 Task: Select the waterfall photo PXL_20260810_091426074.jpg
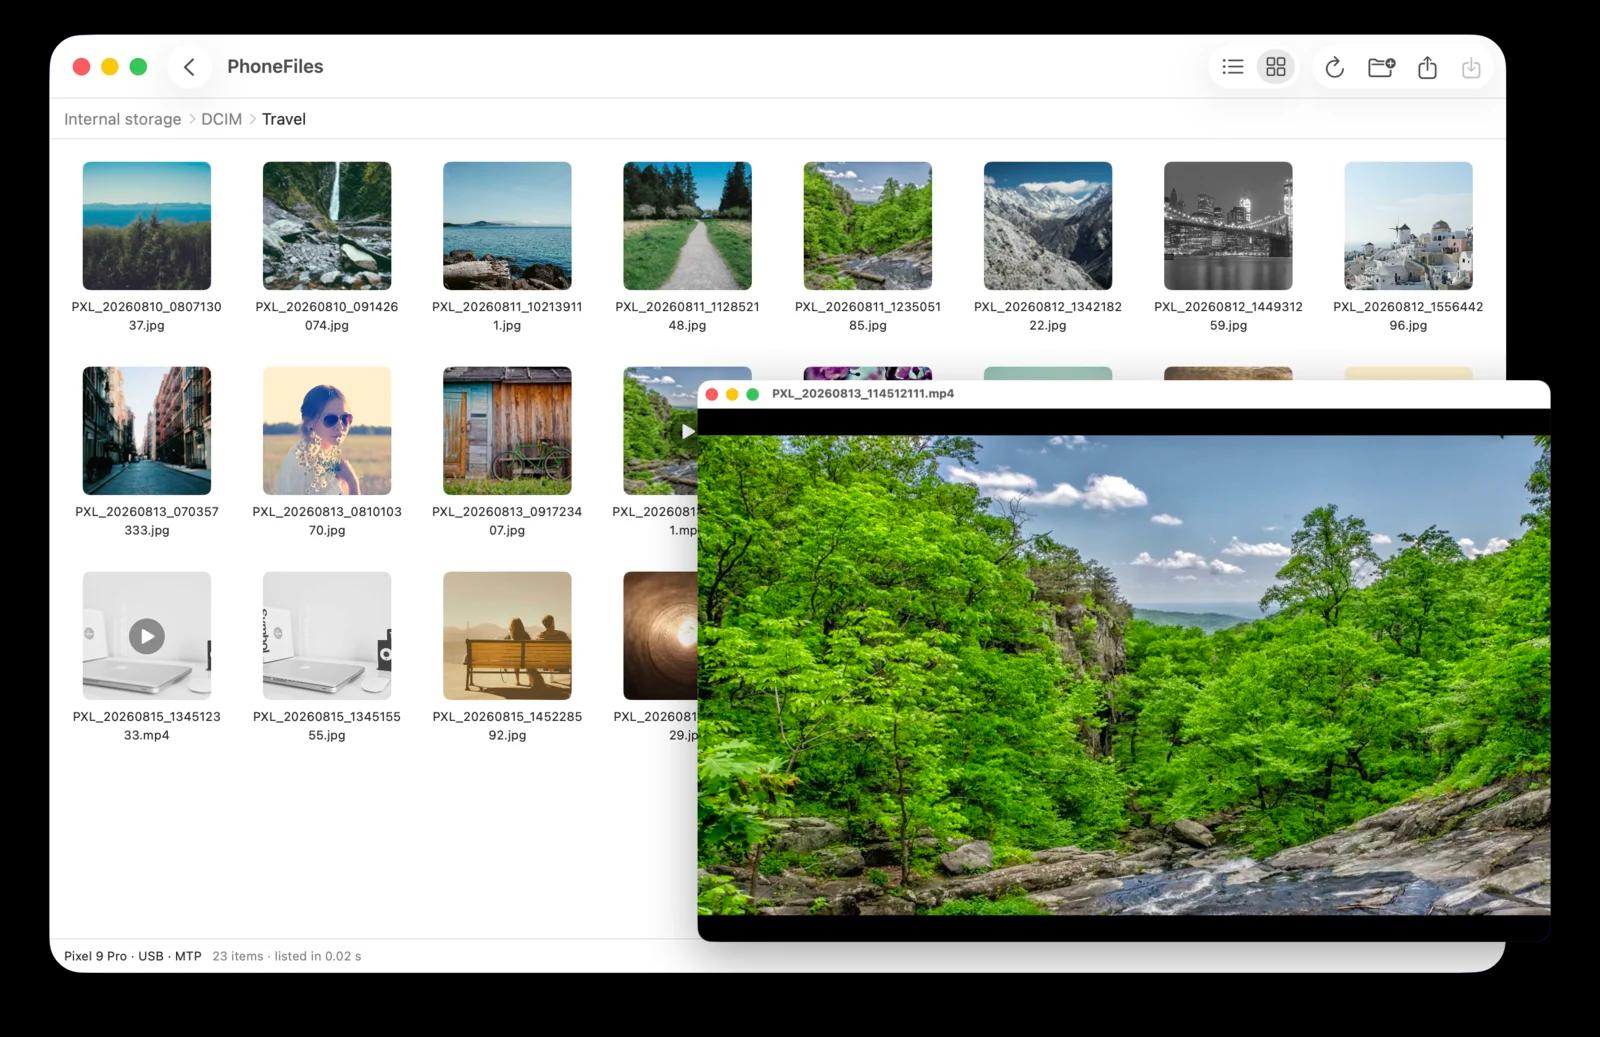(x=327, y=226)
